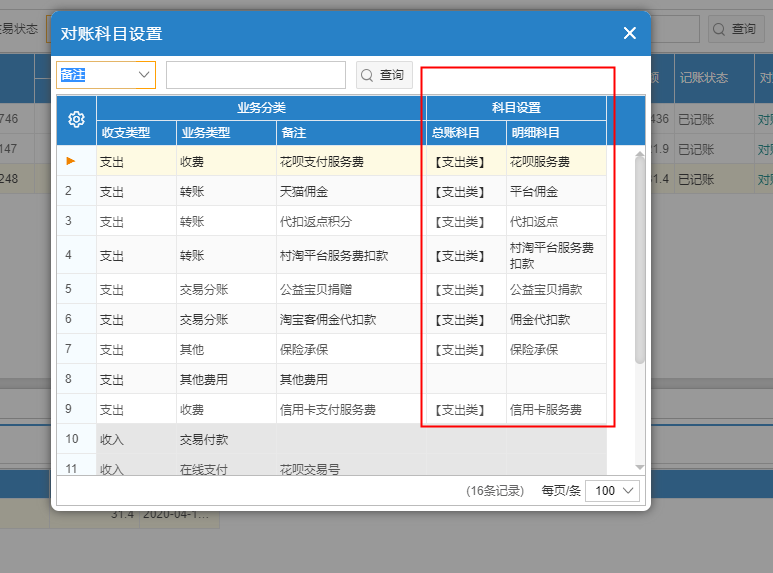This screenshot has height=573, width=773.
Task: Click the 代扣返点 detail subject cell
Action: click(x=556, y=221)
